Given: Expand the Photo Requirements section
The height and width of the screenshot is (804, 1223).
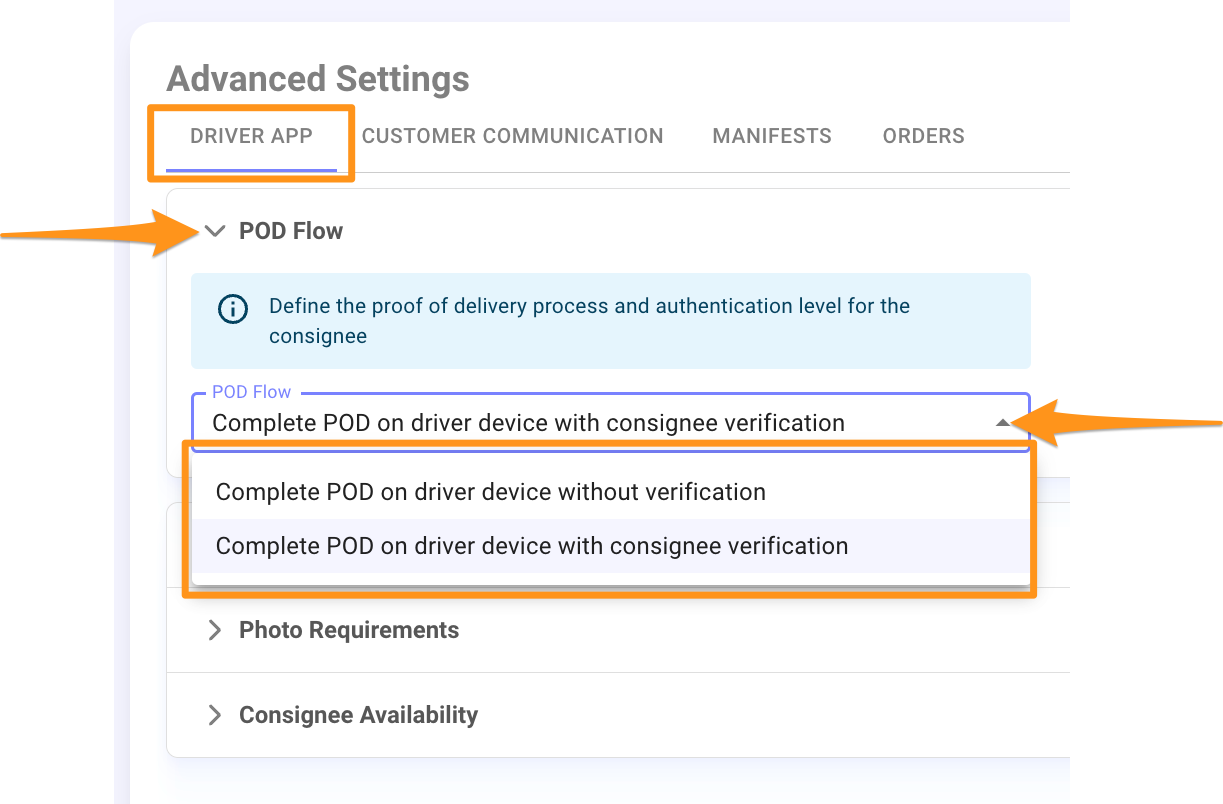Looking at the screenshot, I should coord(214,630).
